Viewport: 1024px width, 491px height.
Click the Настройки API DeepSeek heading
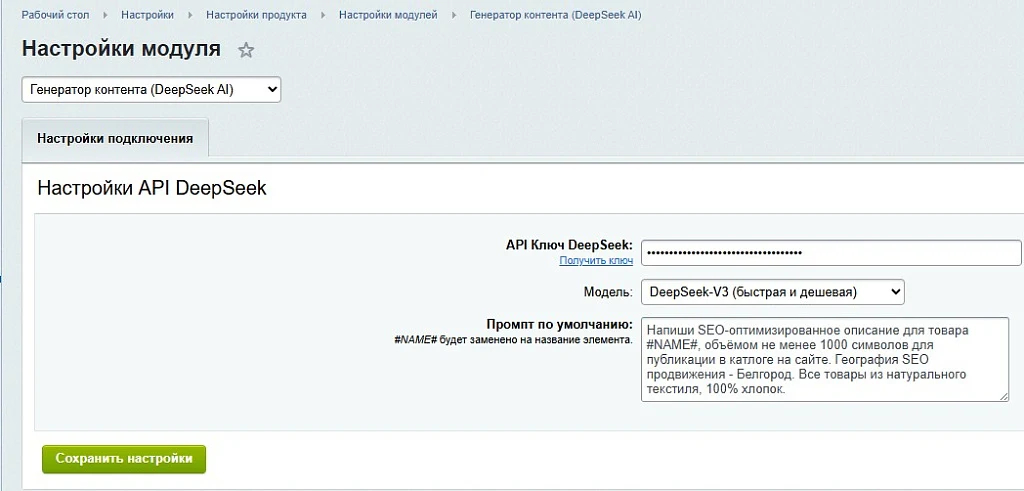(152, 188)
